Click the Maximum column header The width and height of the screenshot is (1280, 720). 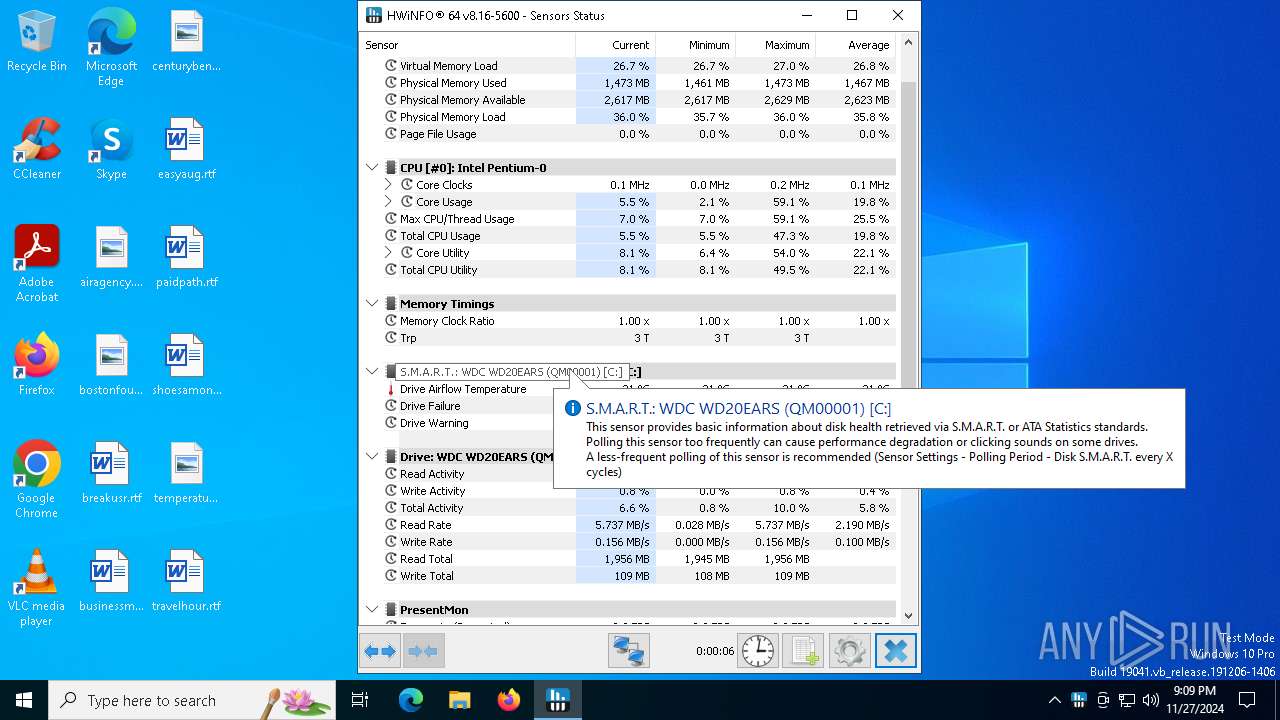775,45
